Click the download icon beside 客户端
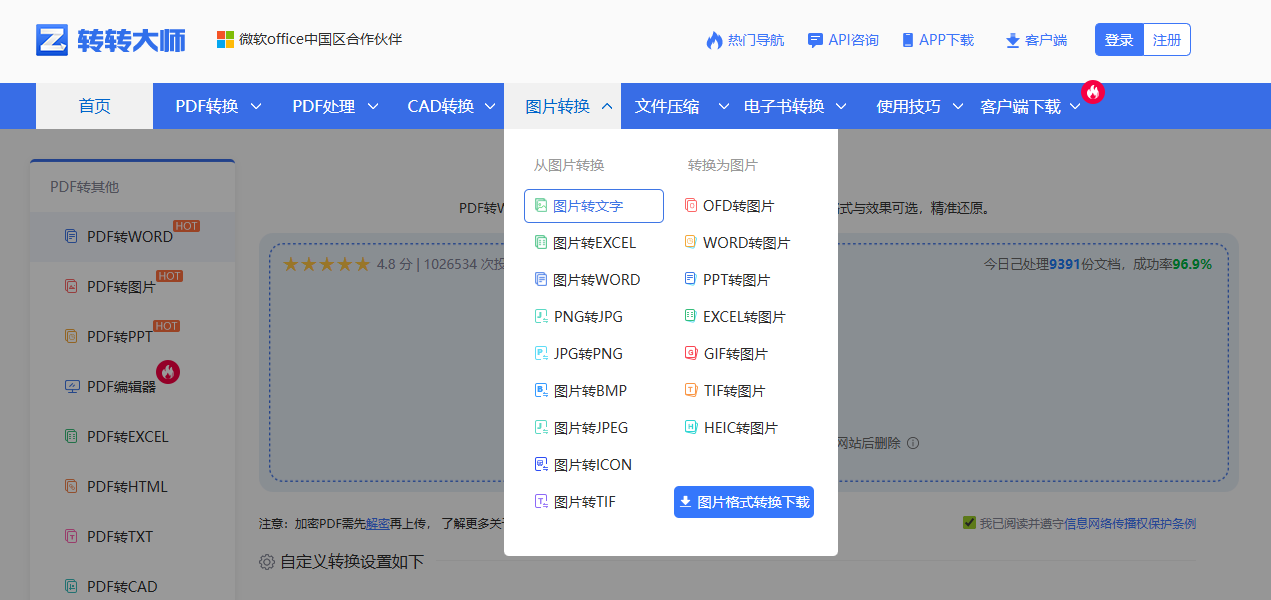Viewport: 1271px width, 600px height. (x=1012, y=40)
